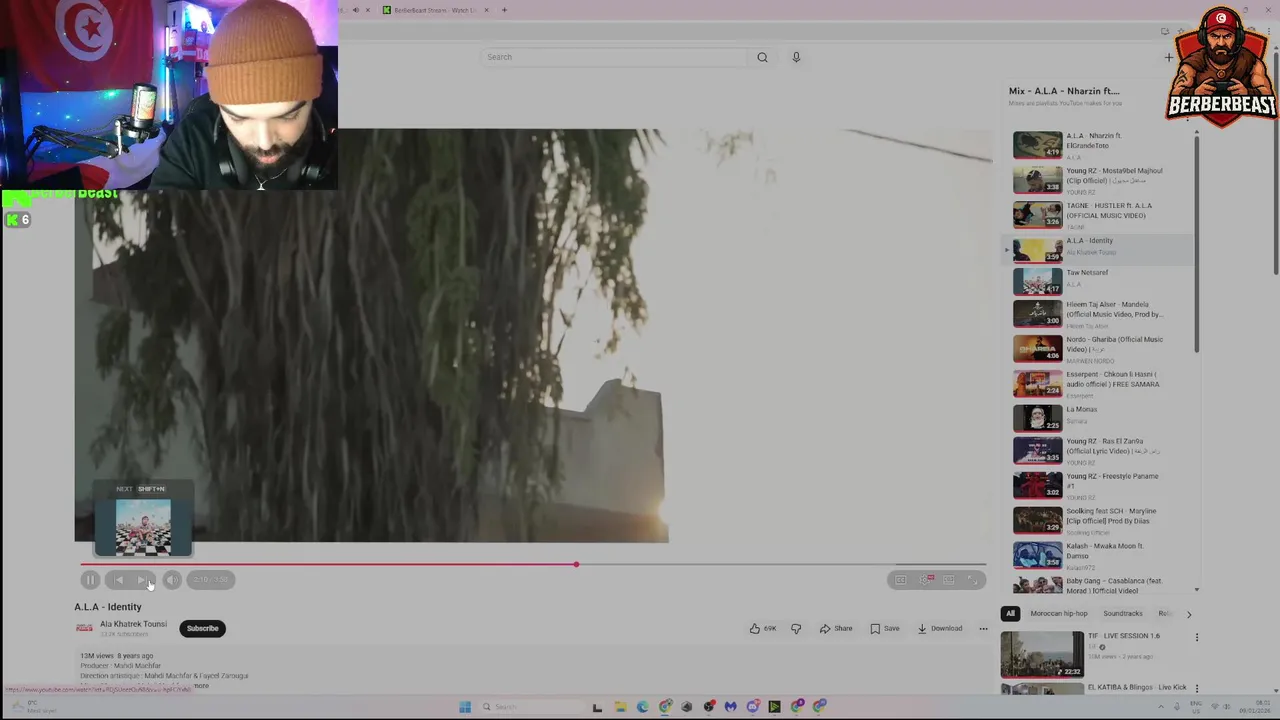The width and height of the screenshot is (1280, 720).
Task: Play Hleem Taj Alser - Mandela from mix
Action: [1100, 314]
